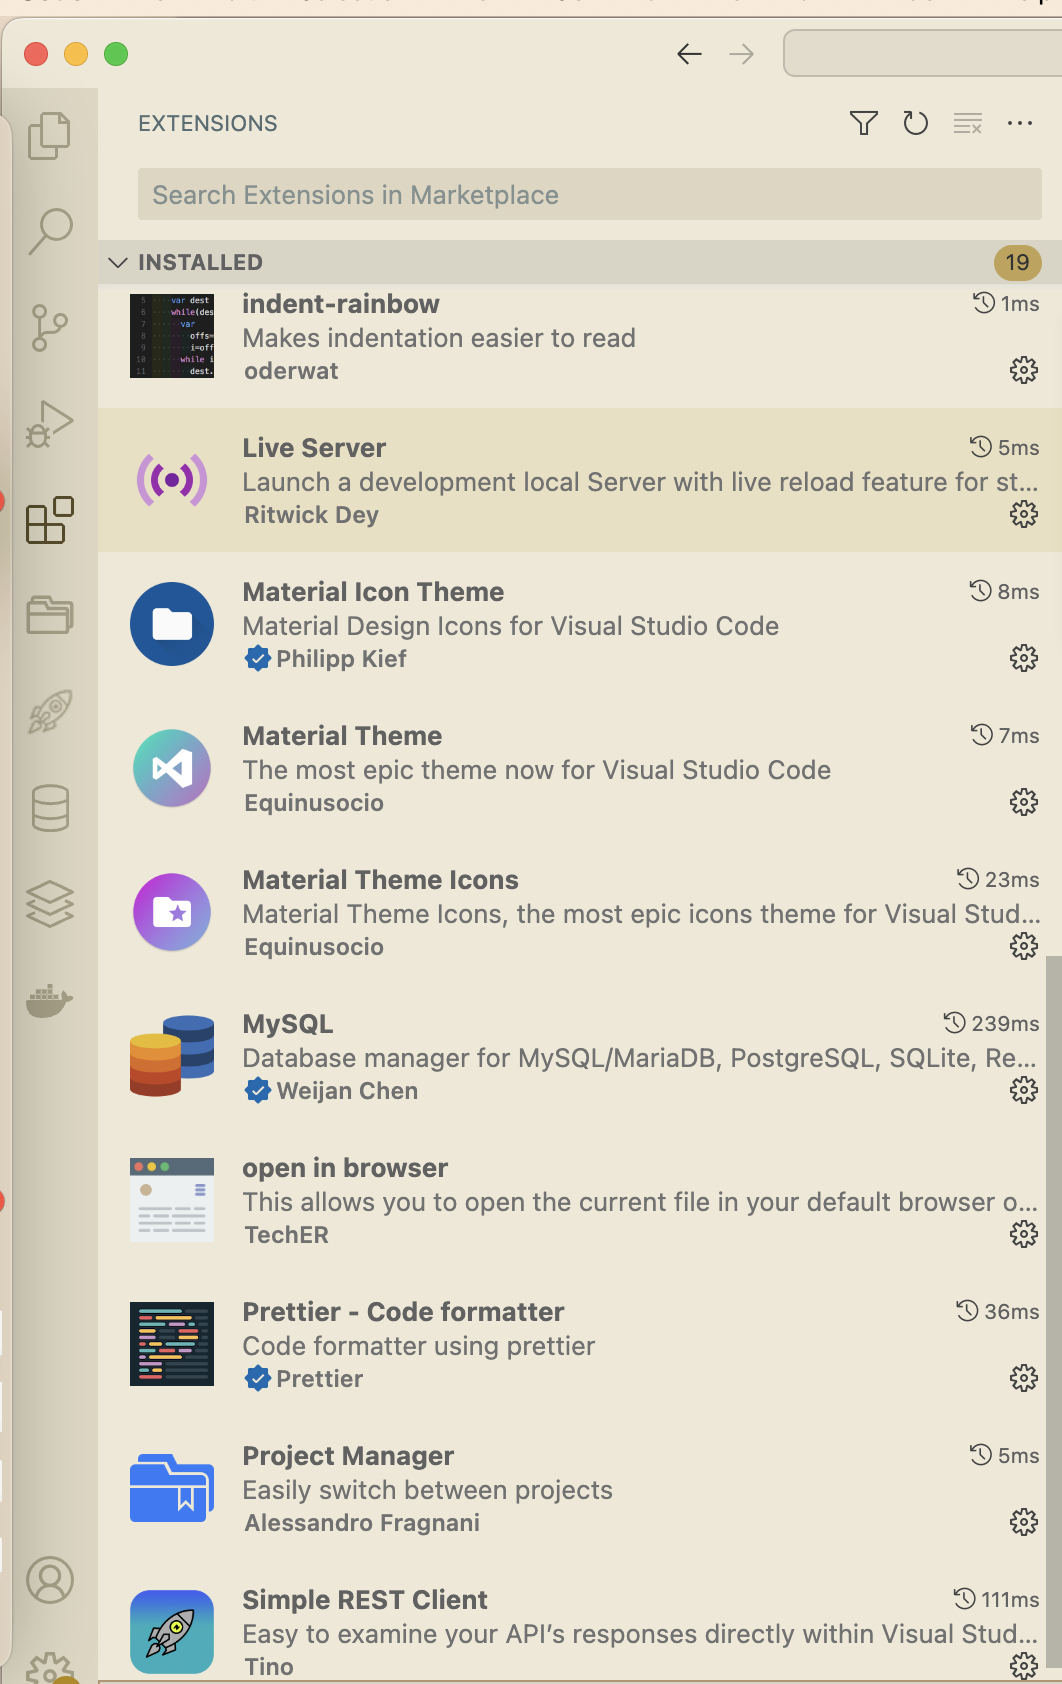Open Simple REST Client title
Screen dimensions: 1062x1684
pyautogui.click(x=365, y=1600)
